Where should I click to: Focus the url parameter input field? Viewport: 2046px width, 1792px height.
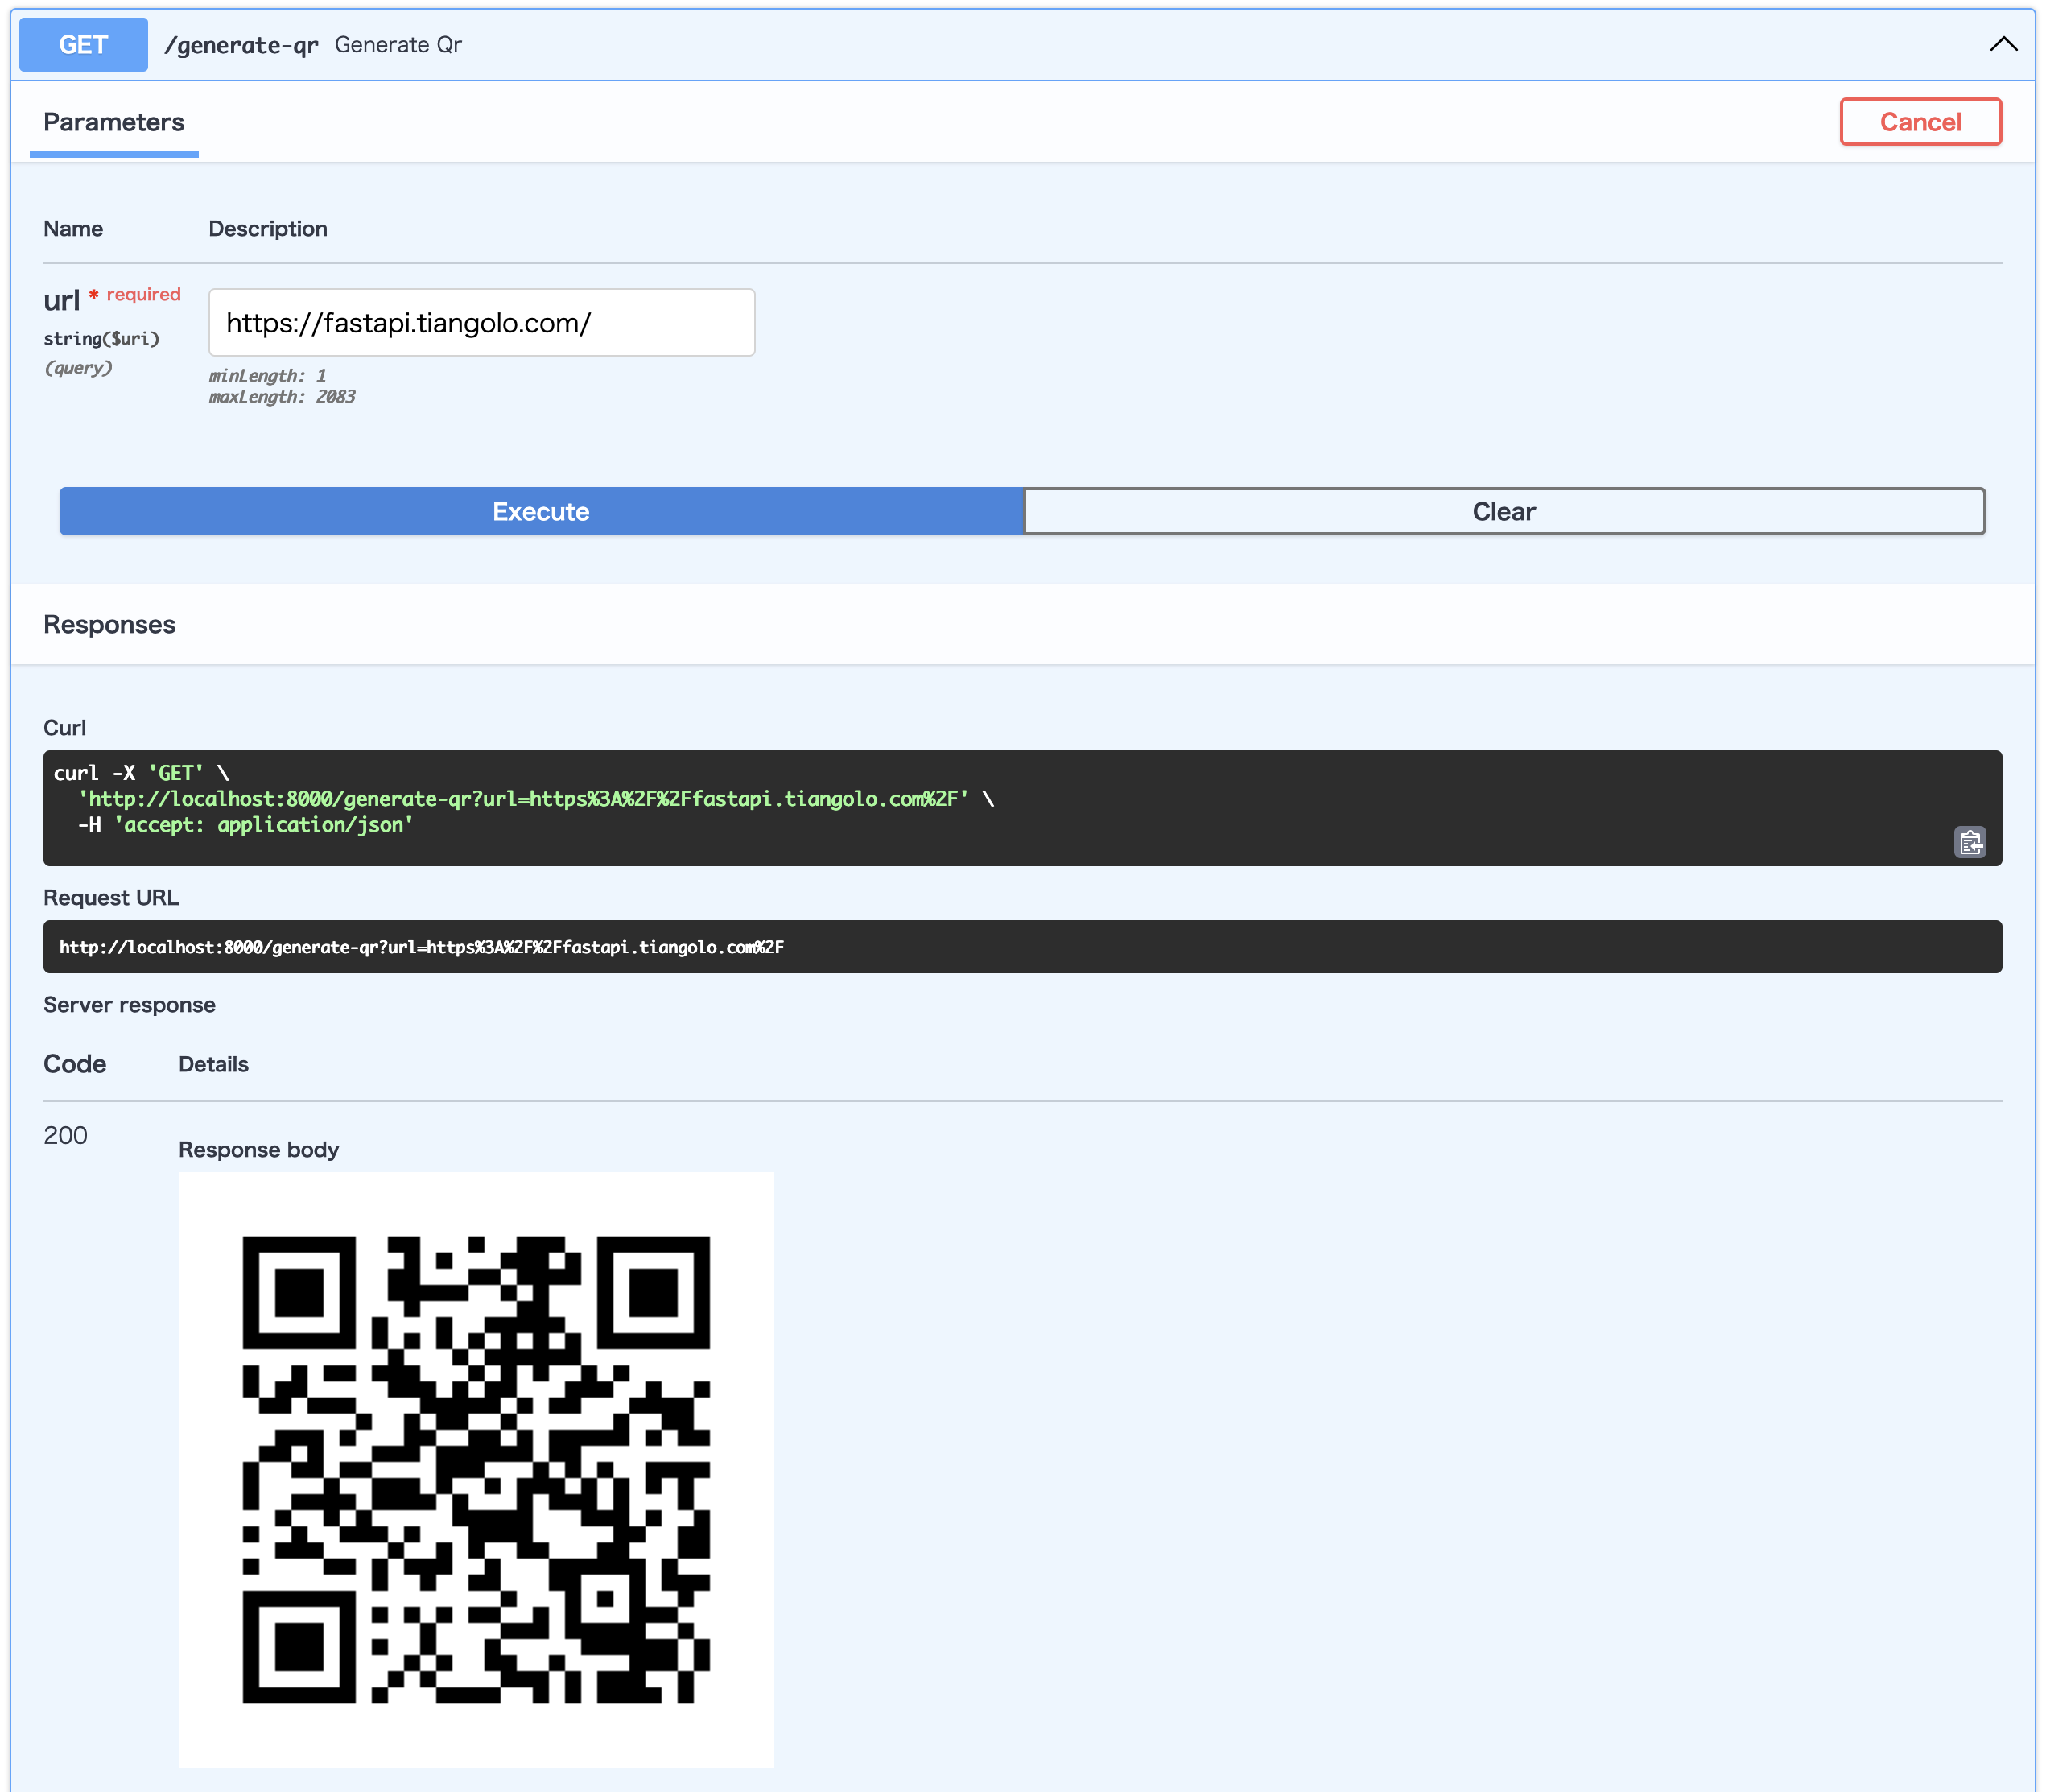coord(481,322)
